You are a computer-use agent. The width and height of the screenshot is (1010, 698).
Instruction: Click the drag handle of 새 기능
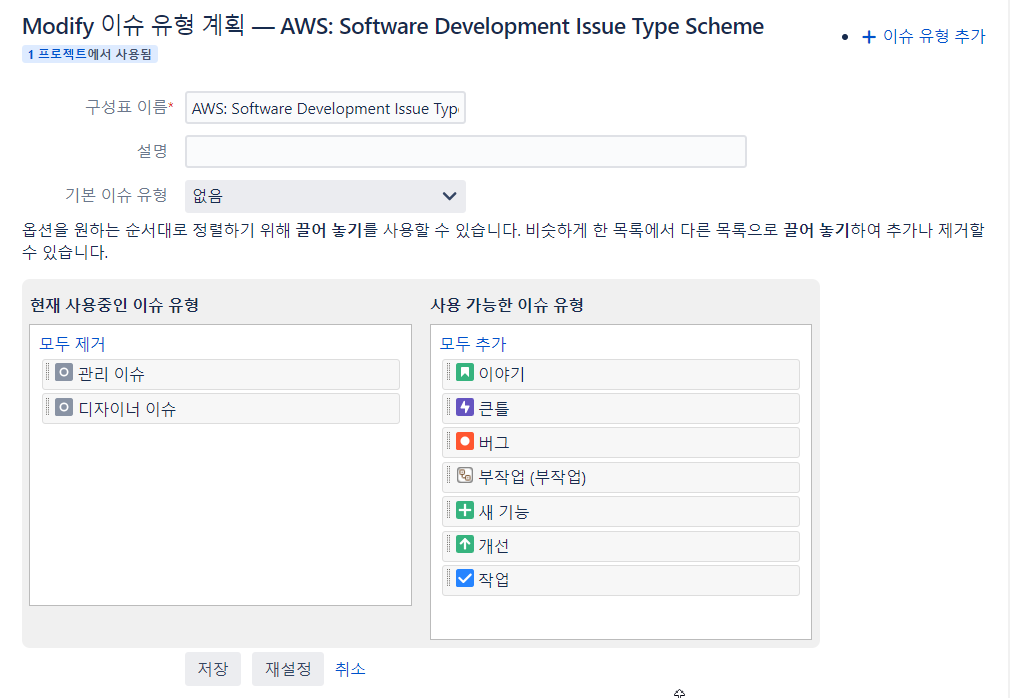(x=448, y=509)
